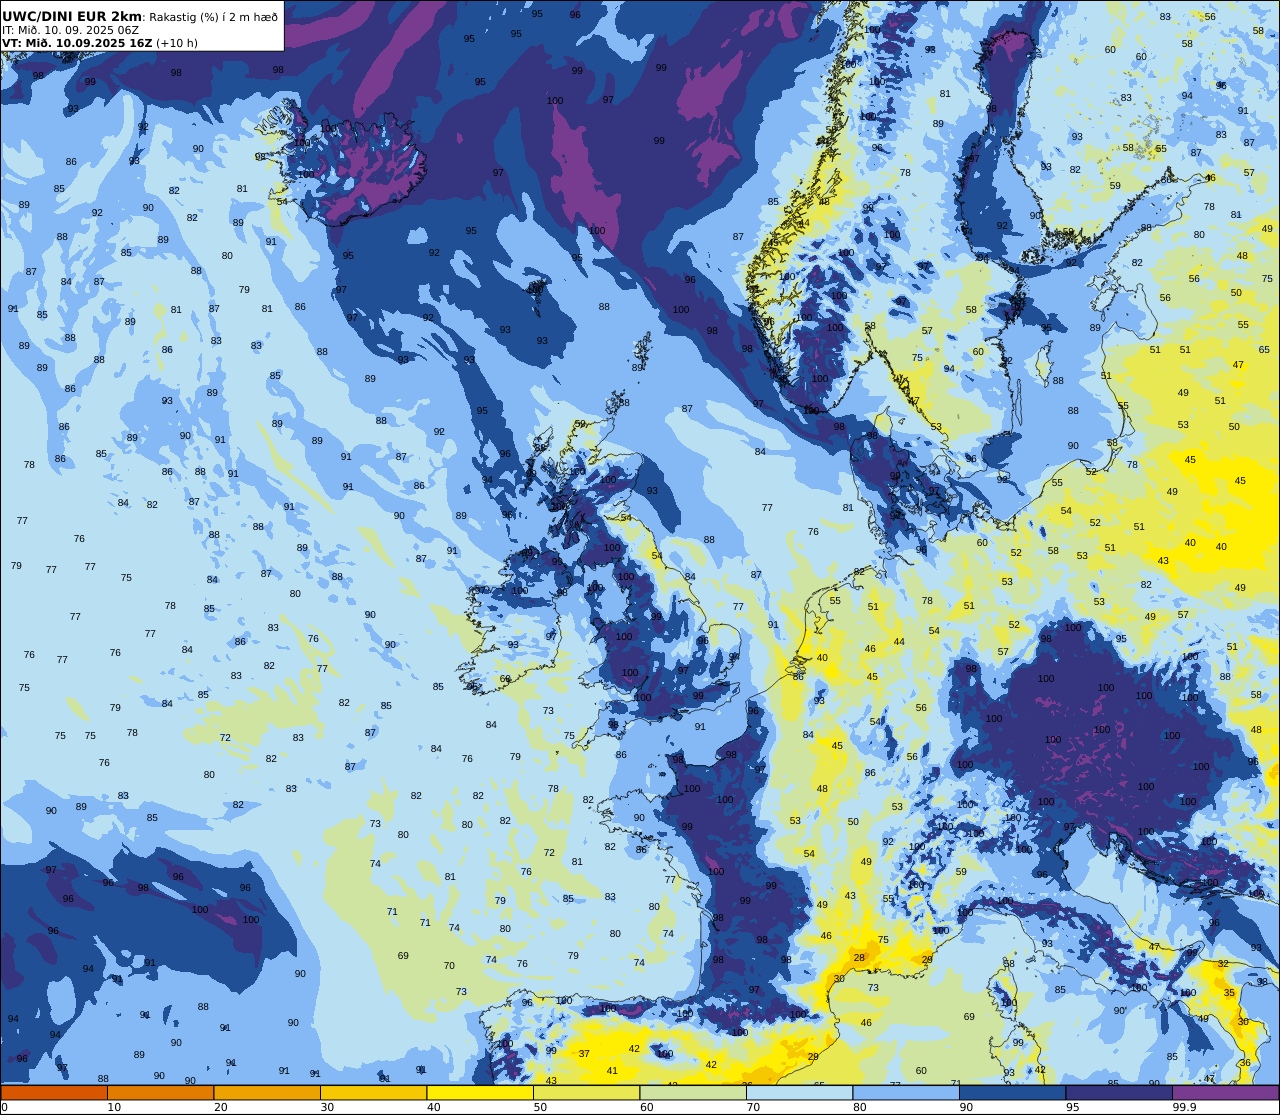Pick the purple above-99.9 legend segment
This screenshot has height=1115, width=1280.
(x=1225, y=1092)
